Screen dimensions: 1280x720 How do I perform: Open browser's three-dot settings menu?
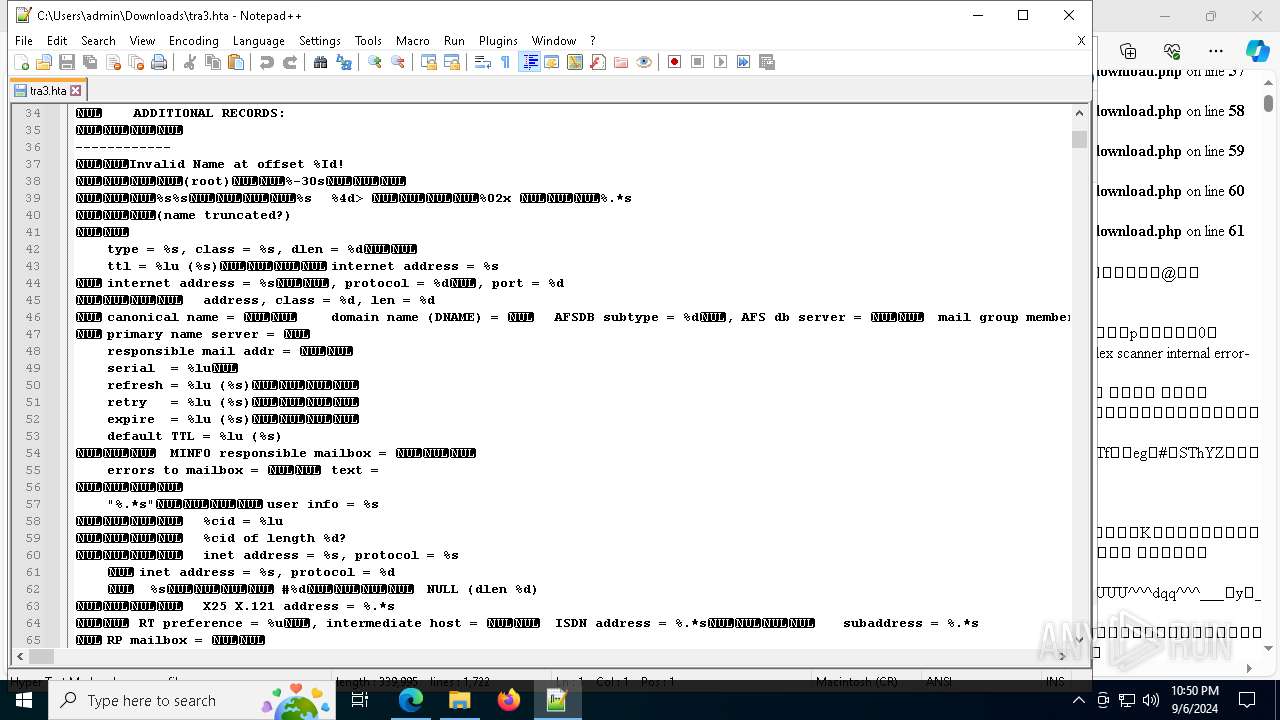[x=1216, y=51]
